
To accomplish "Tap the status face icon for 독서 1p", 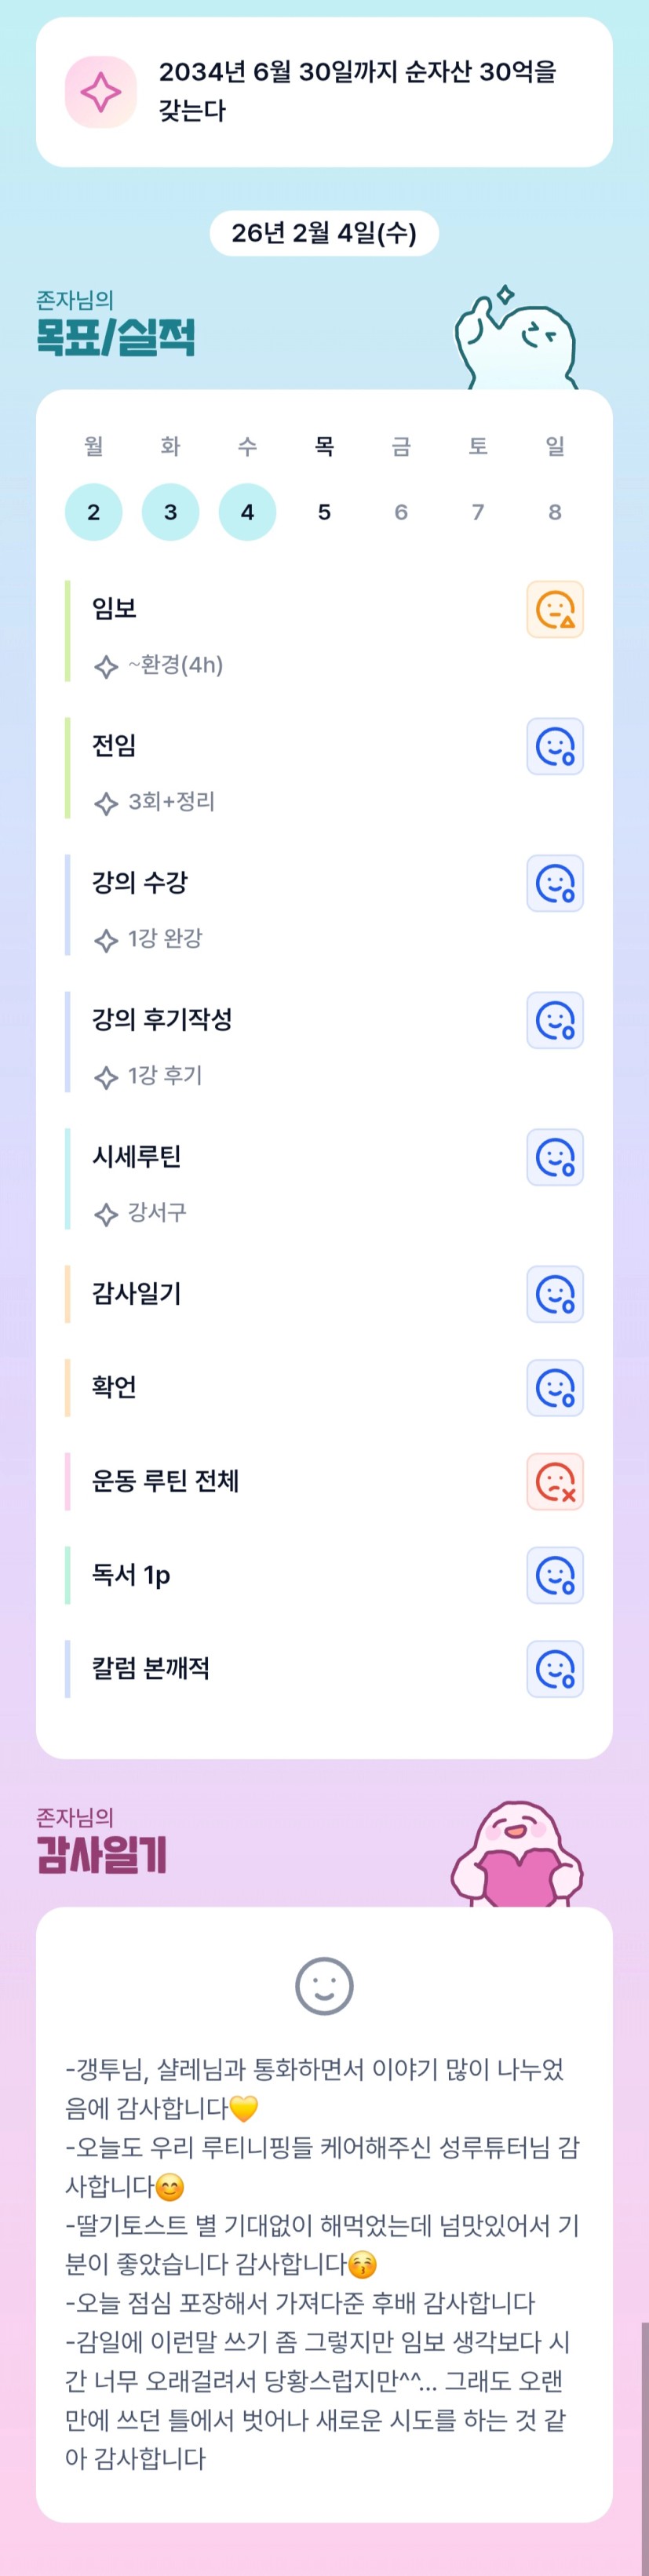I will tap(555, 1575).
